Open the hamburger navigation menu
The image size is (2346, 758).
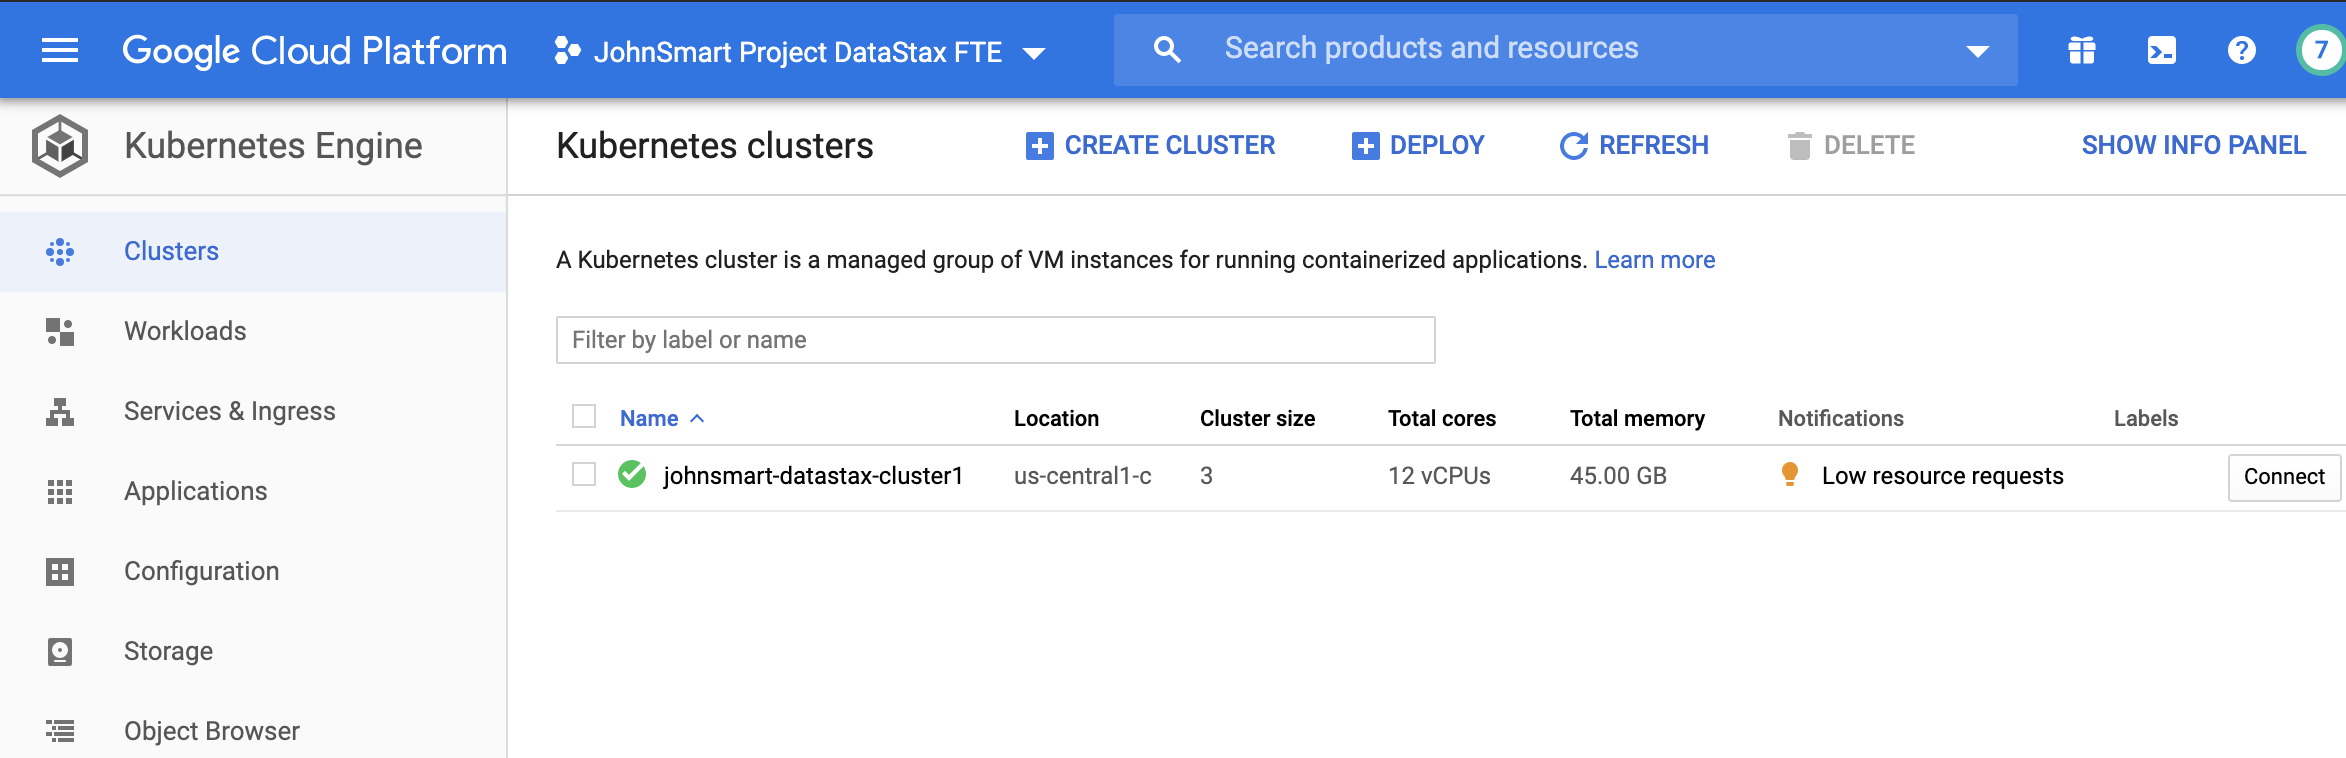tap(60, 50)
